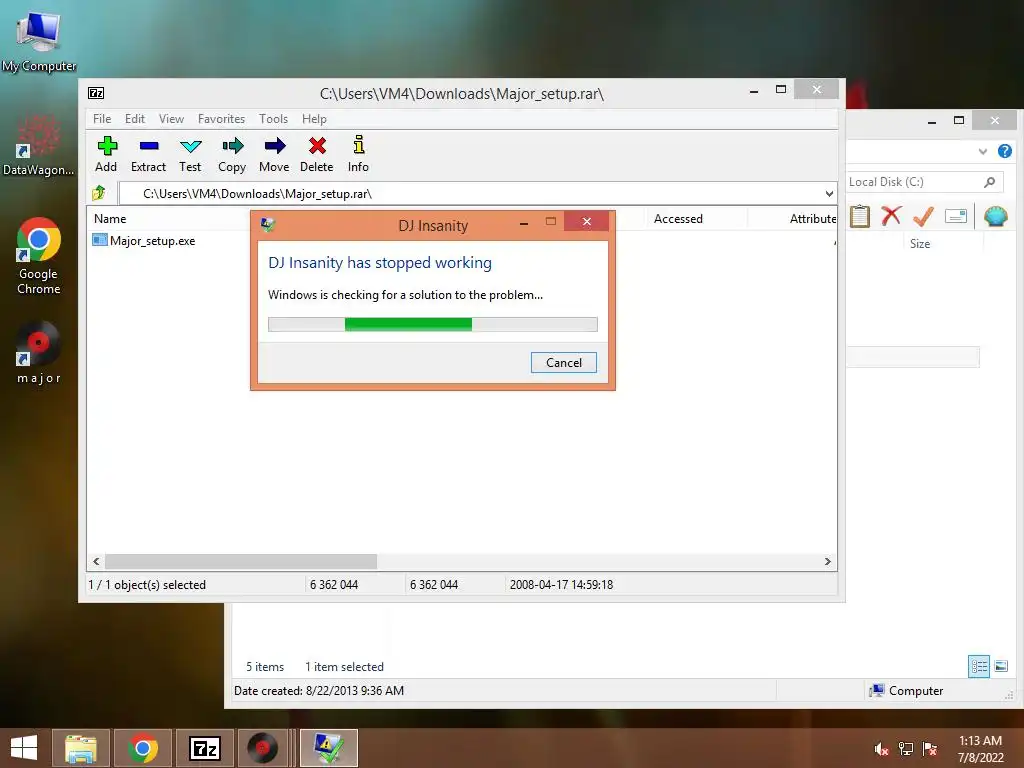Screen dimensions: 1024x768
Task: Click the Windows Start button
Action: pyautogui.click(x=24, y=748)
